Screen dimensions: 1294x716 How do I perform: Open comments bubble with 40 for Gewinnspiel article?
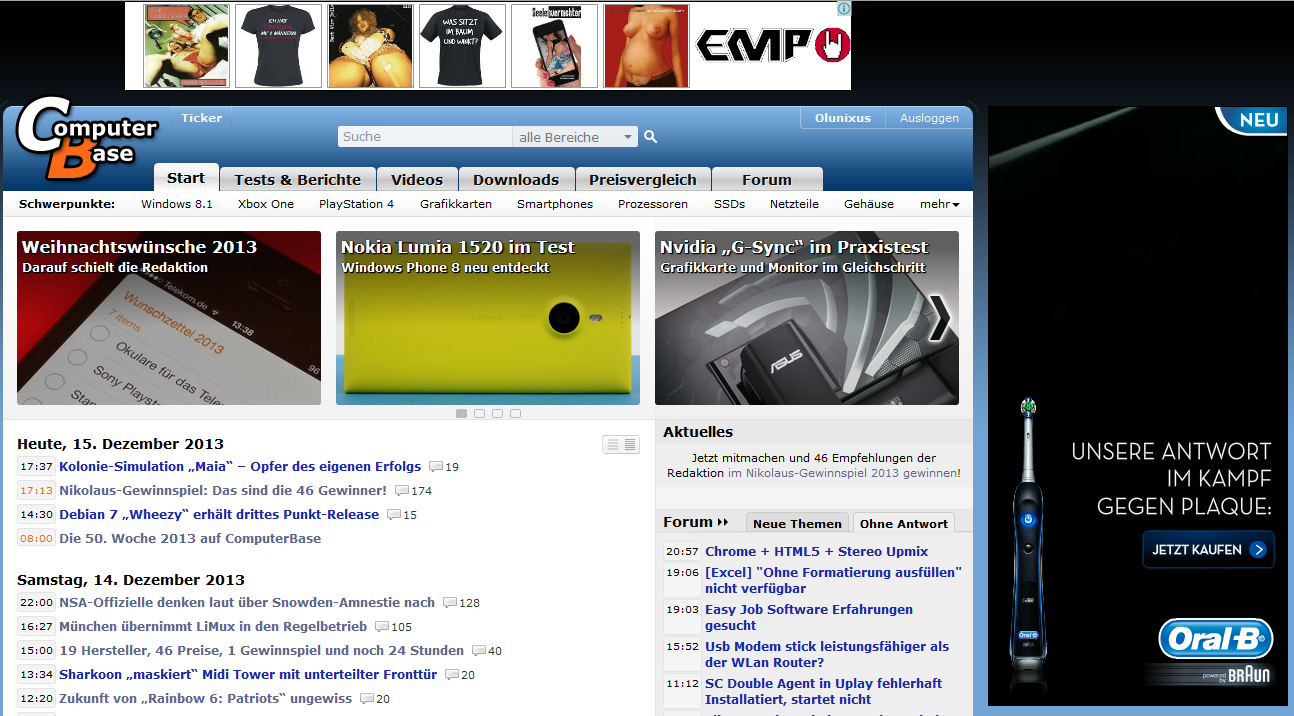tap(487, 651)
